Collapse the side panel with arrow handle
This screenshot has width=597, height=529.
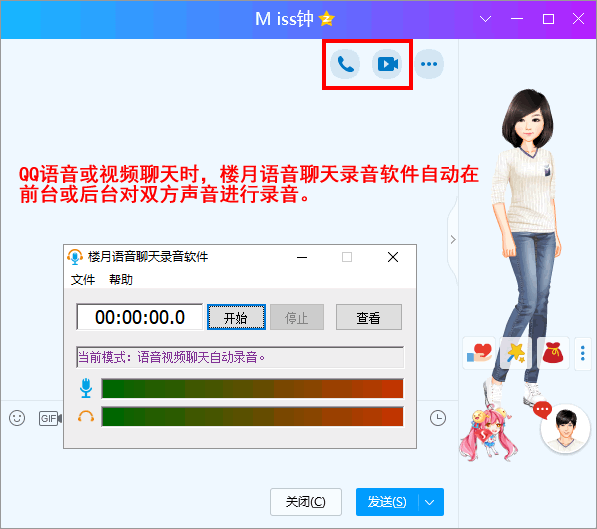point(453,240)
